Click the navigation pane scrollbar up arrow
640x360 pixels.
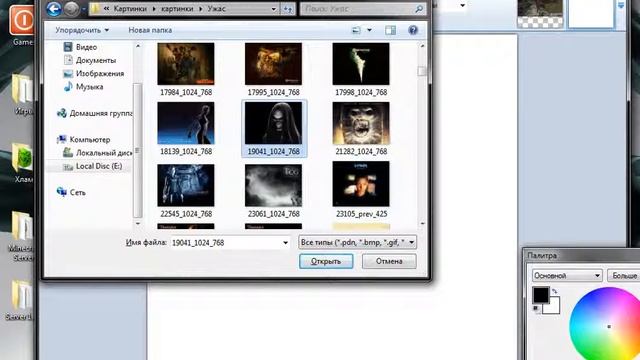tap(138, 46)
